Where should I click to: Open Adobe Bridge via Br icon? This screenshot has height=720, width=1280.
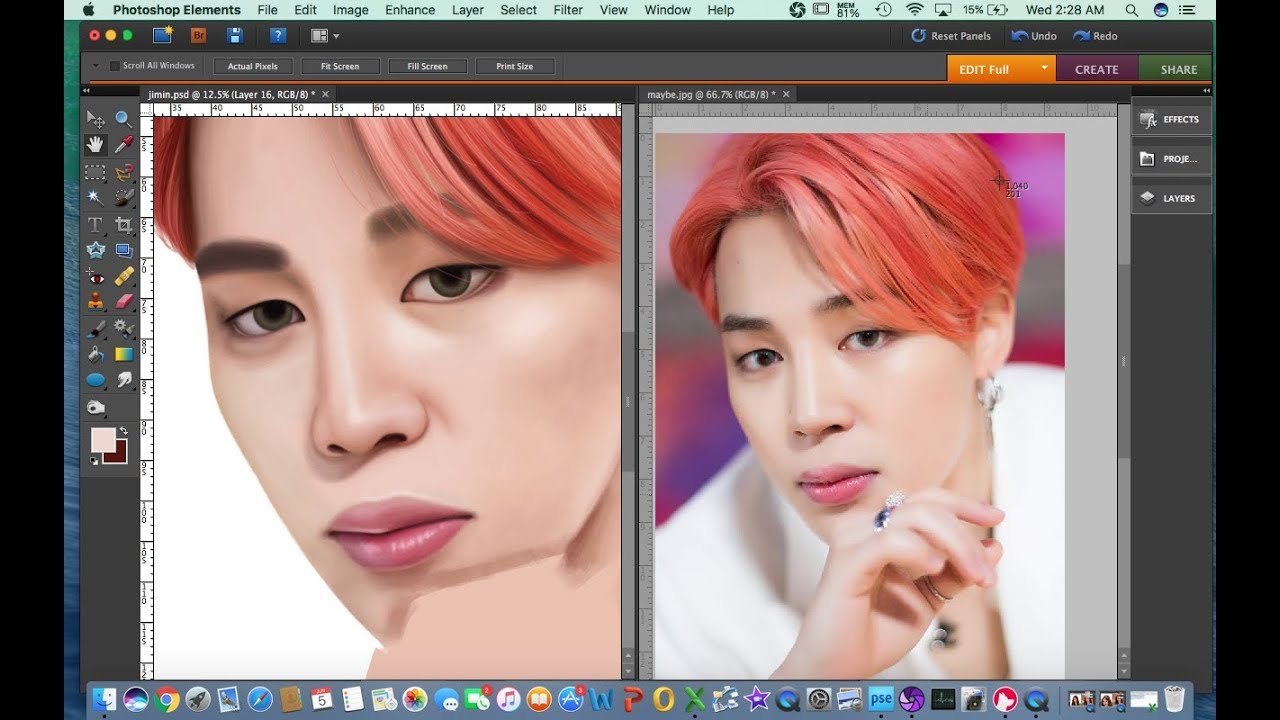pos(198,35)
